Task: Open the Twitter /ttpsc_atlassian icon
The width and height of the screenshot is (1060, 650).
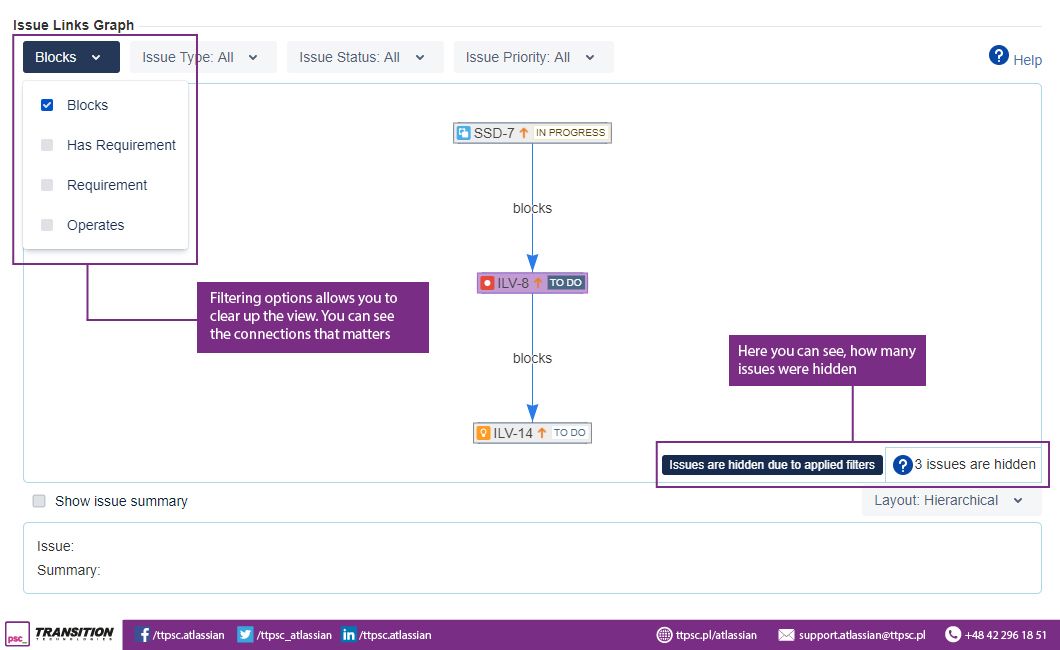Action: 245,634
